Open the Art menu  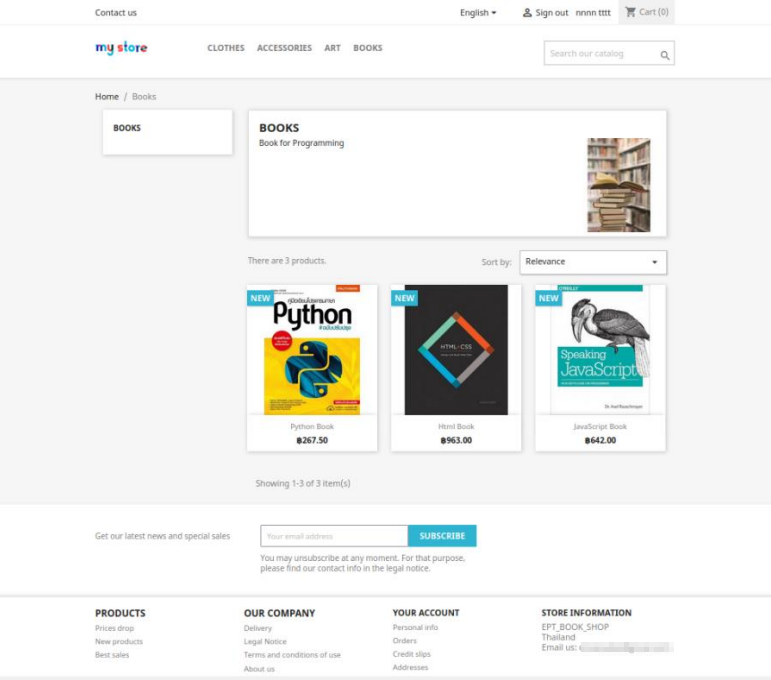click(332, 48)
